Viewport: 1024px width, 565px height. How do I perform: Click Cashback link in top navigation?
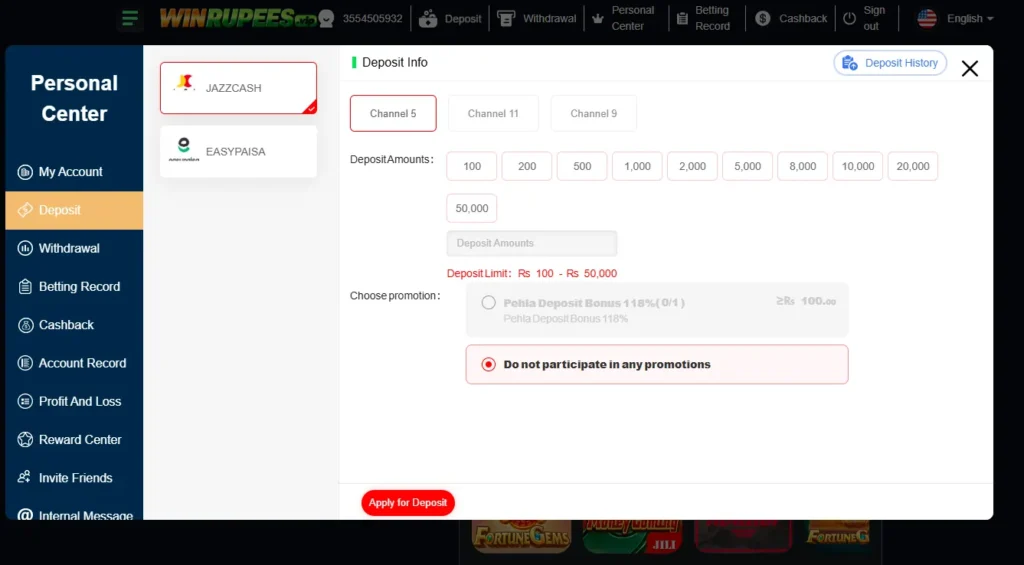coord(803,18)
